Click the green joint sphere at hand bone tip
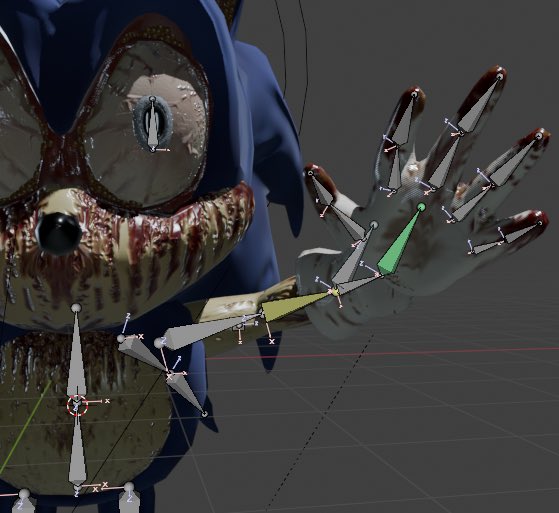The height and width of the screenshot is (513, 559). 421,207
